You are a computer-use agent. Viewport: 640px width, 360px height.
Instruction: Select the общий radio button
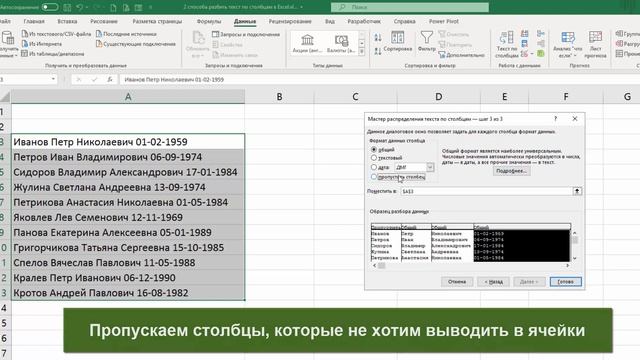[x=373, y=149]
